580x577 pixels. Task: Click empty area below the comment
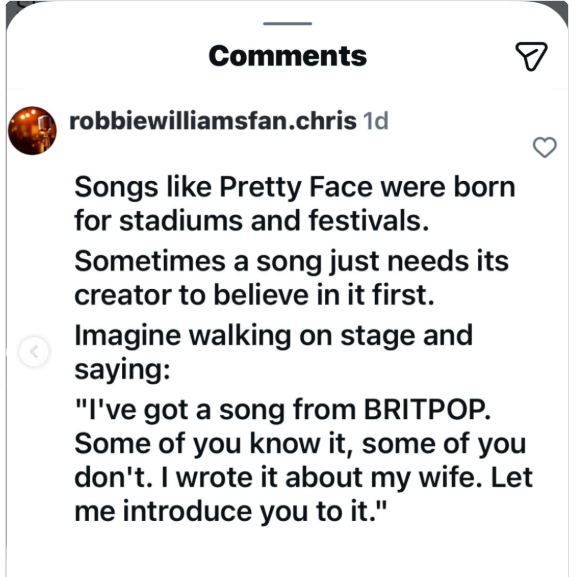click(x=288, y=553)
